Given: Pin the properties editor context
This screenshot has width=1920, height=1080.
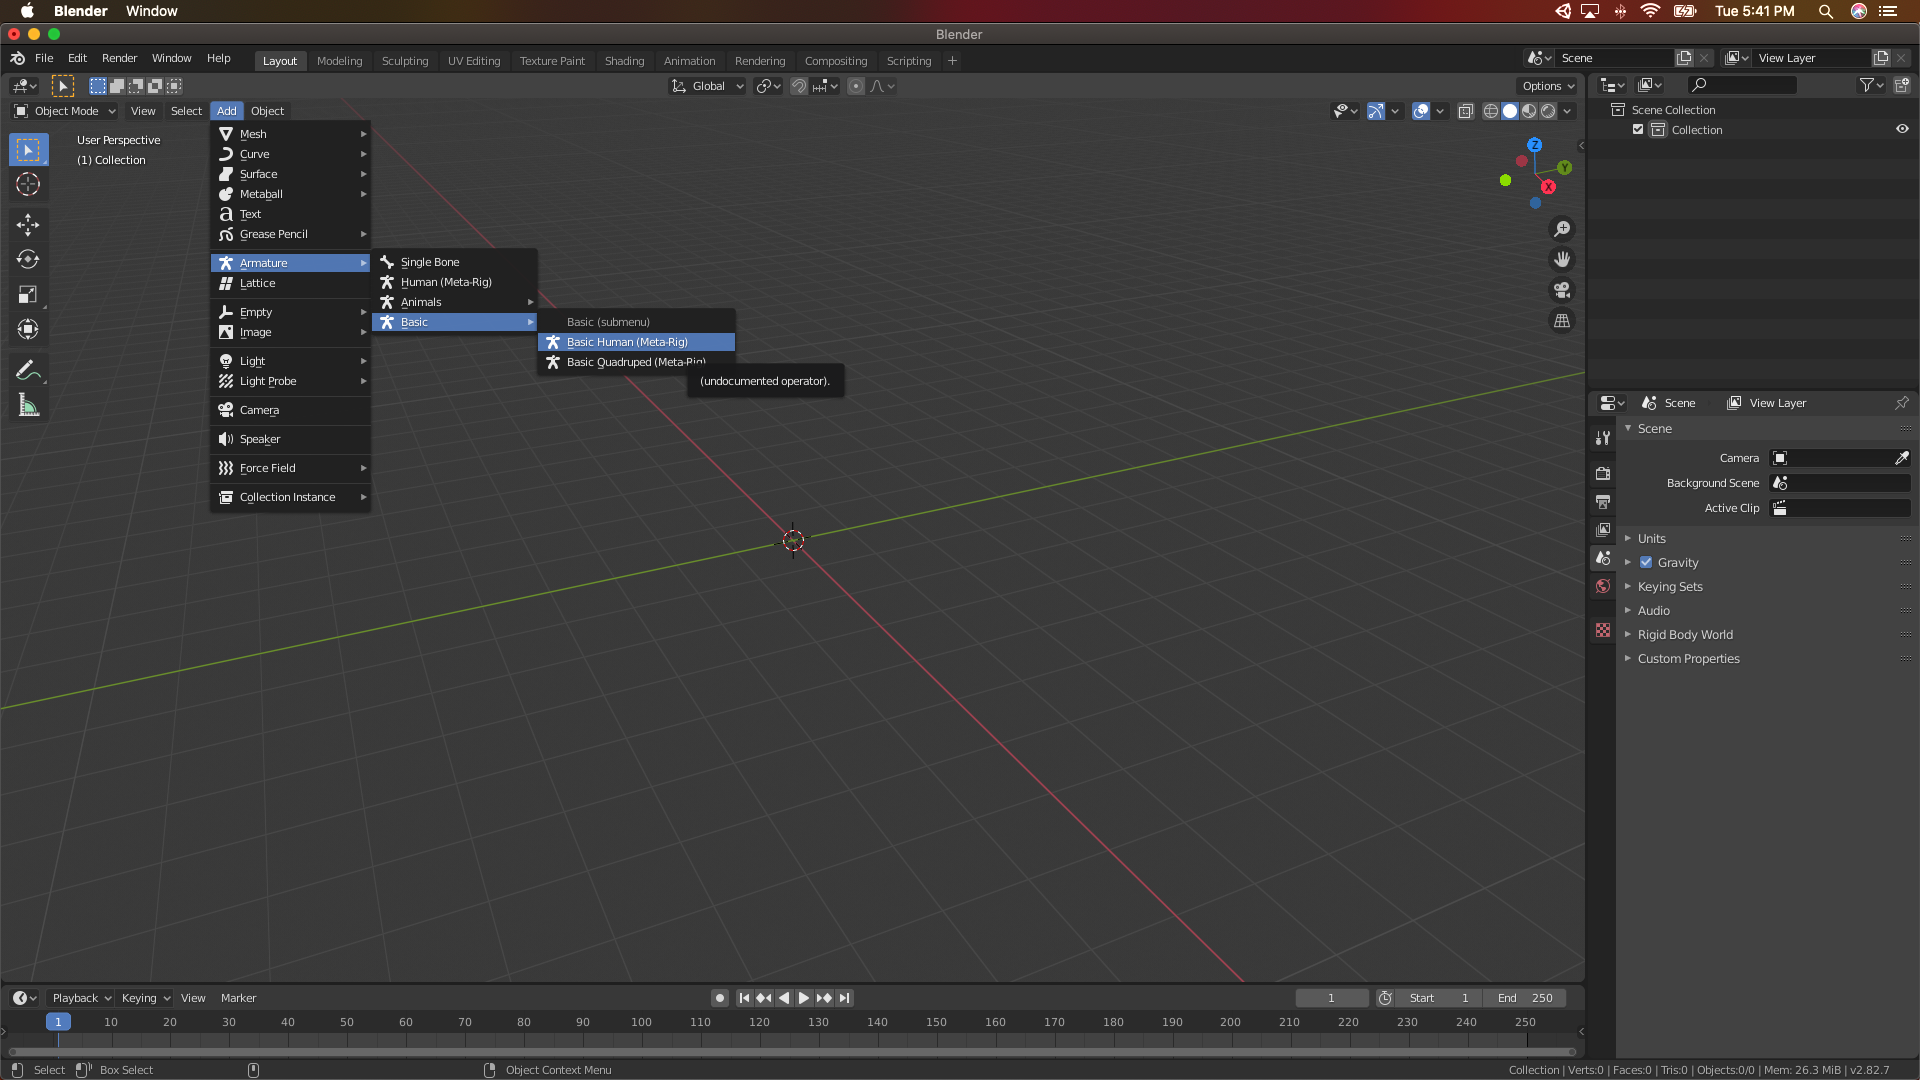Looking at the screenshot, I should tap(1901, 403).
